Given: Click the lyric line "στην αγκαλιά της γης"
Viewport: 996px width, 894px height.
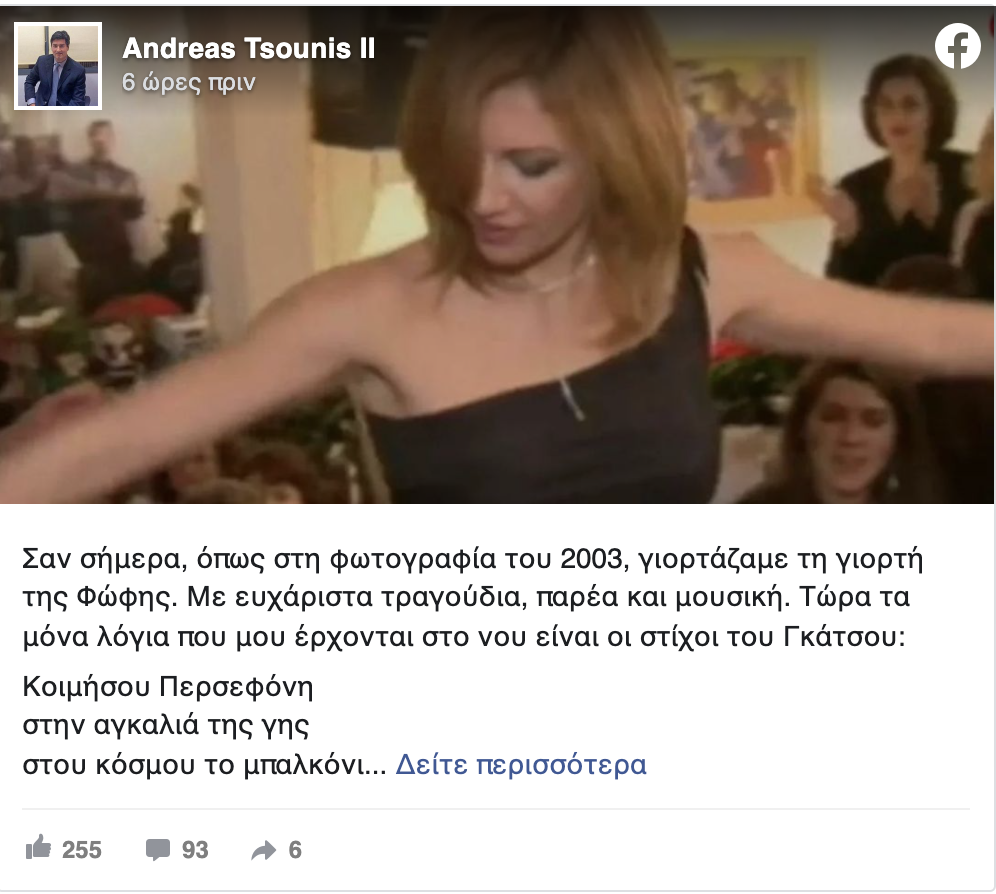Looking at the screenshot, I should pos(166,725).
